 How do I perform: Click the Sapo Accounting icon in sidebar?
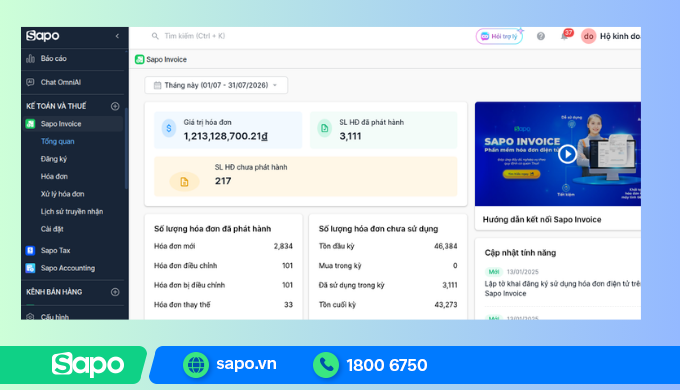tap(30, 268)
